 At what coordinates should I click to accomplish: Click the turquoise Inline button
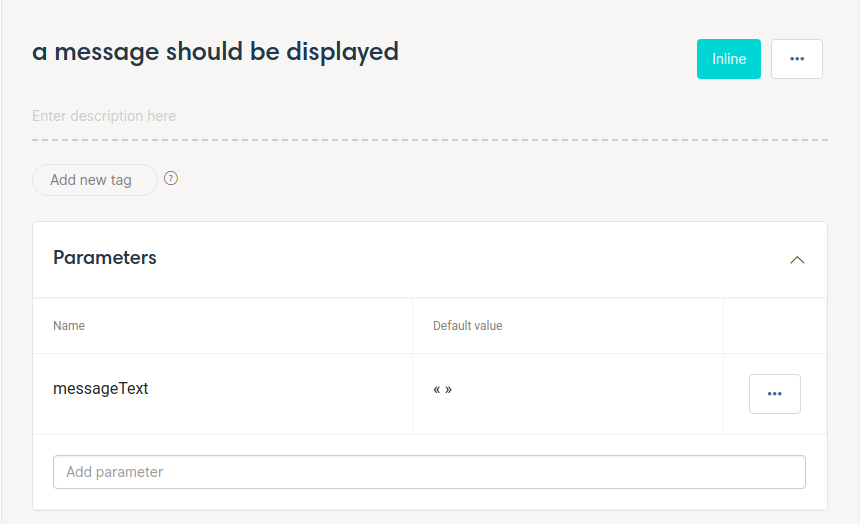pyautogui.click(x=728, y=59)
